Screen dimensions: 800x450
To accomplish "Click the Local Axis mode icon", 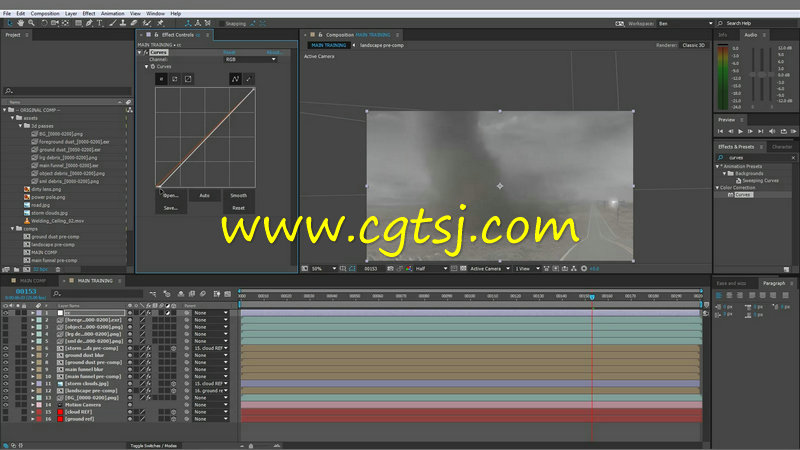I will 188,23.
